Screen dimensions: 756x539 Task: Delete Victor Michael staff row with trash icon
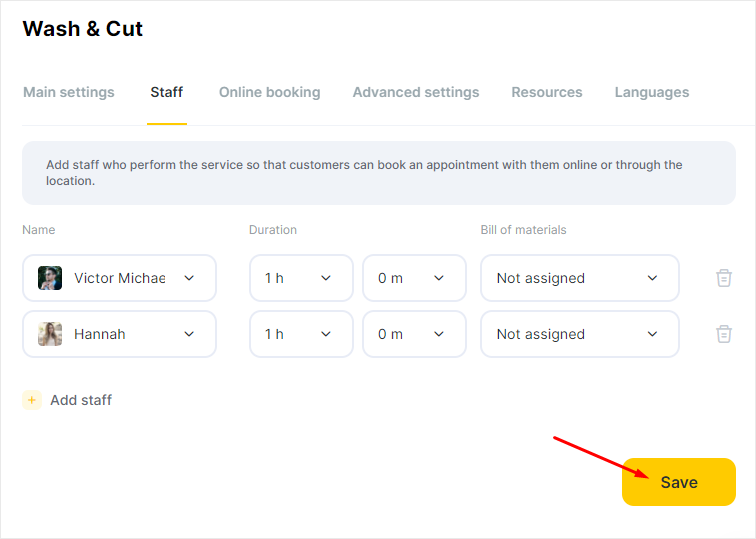pos(724,278)
